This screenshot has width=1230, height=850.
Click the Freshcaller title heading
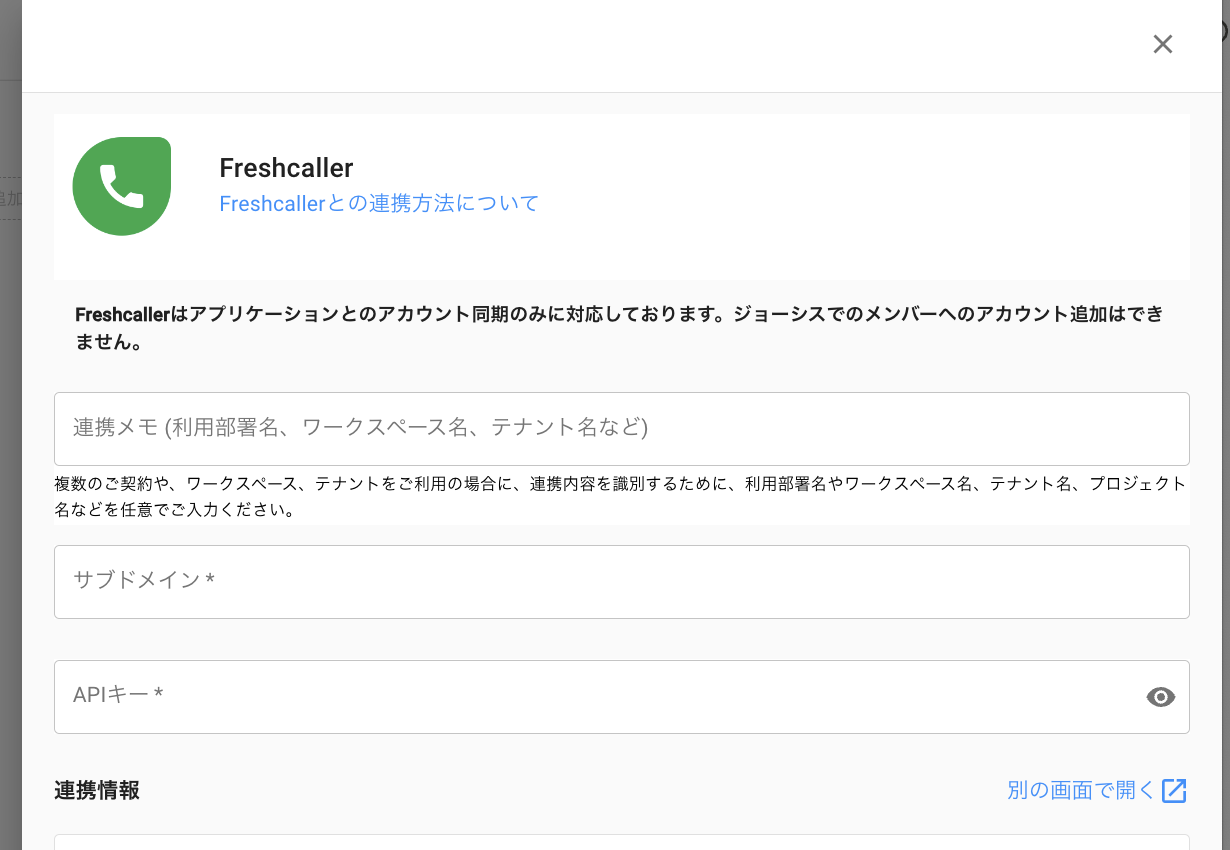[x=286, y=168]
